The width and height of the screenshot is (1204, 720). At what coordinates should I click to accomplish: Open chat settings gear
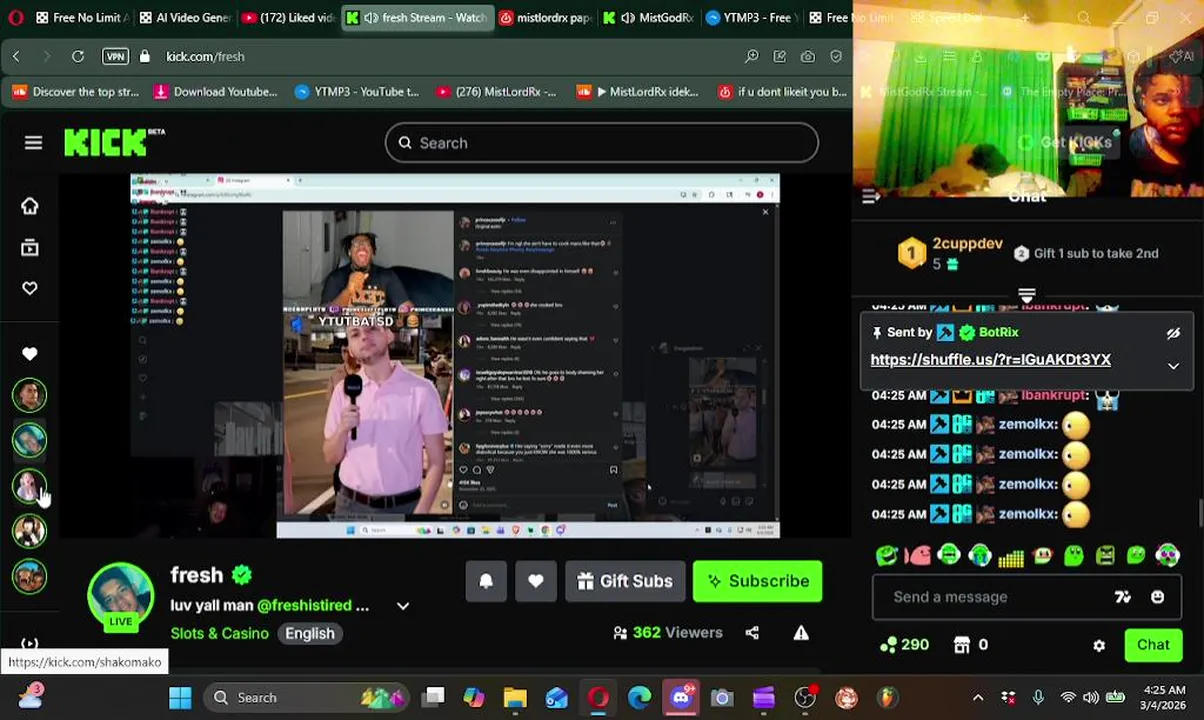coord(1099,646)
